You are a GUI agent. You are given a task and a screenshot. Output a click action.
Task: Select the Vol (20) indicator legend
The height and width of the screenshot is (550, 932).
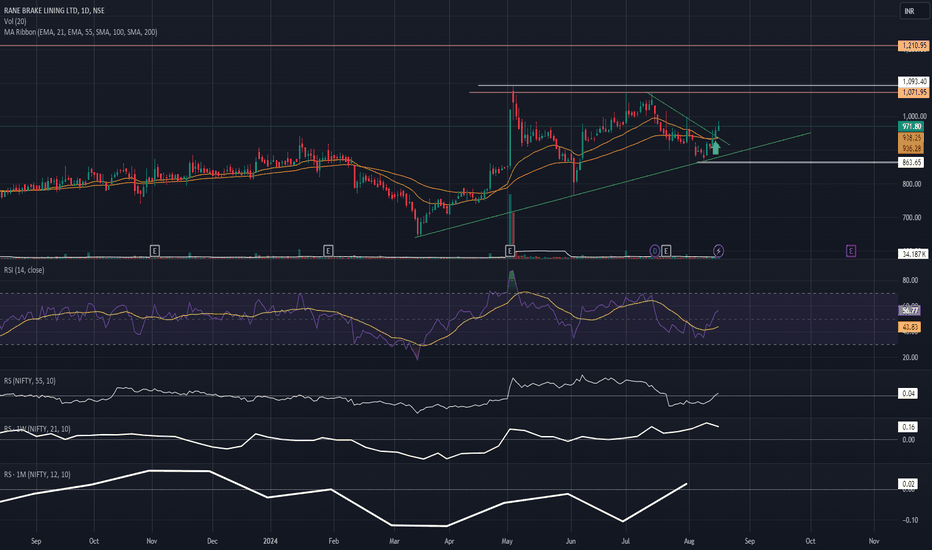coord(15,21)
